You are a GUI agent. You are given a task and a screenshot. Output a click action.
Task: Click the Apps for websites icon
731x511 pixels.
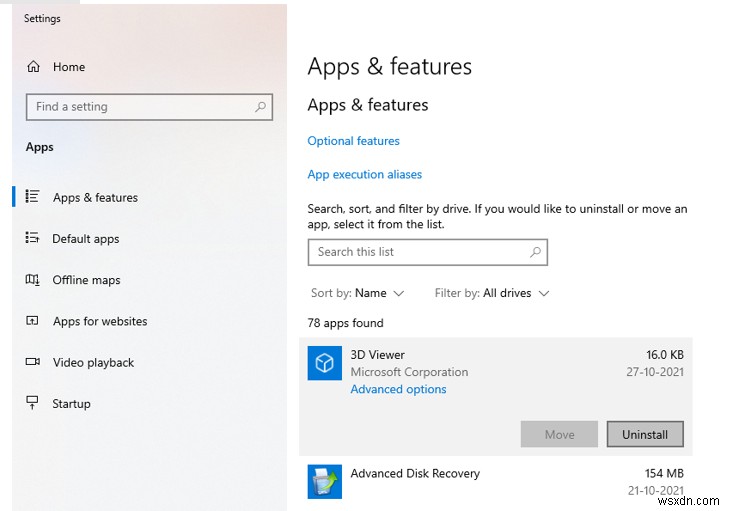coord(33,321)
